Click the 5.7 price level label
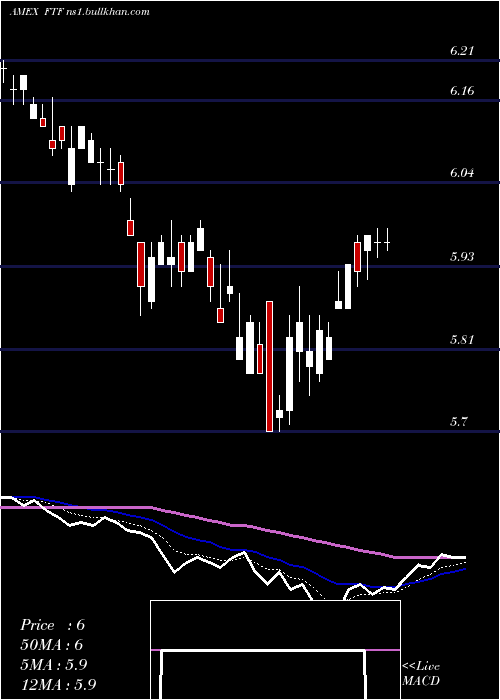This screenshot has width=500, height=700. (x=459, y=422)
